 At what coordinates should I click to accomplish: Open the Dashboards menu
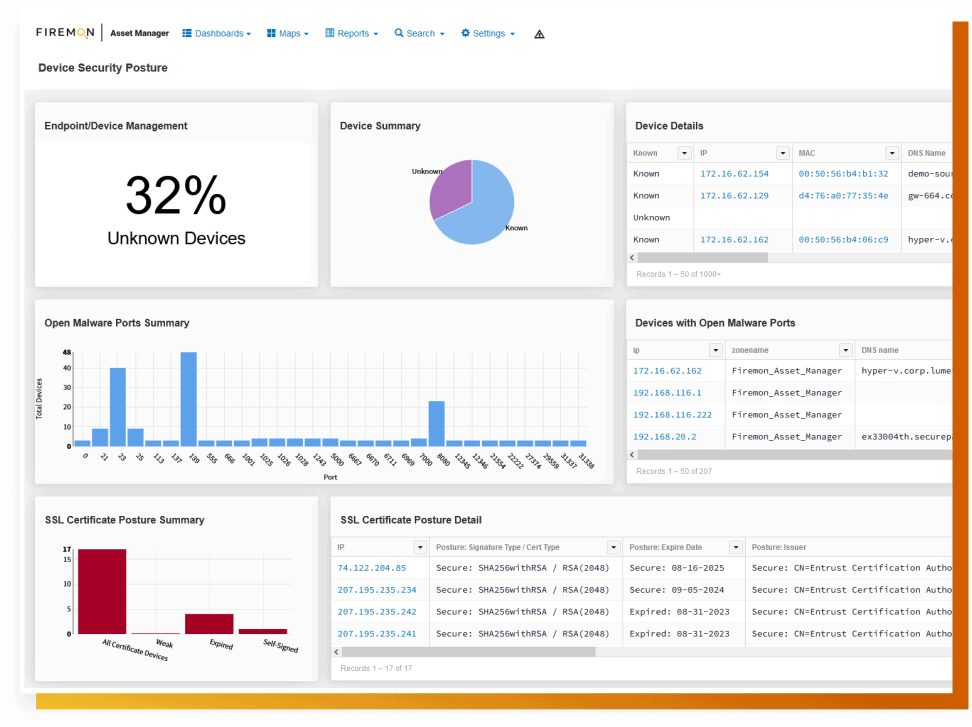tap(216, 34)
